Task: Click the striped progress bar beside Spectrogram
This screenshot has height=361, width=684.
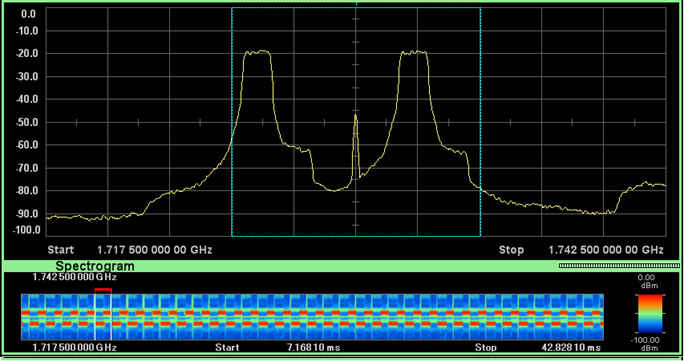Action: [x=619, y=265]
